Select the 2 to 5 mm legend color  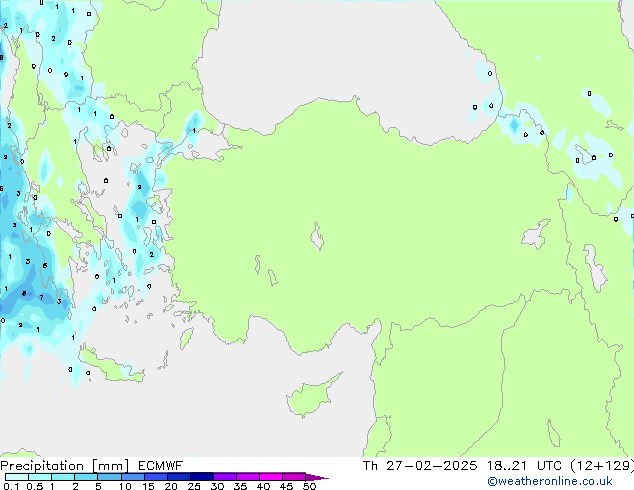(x=86, y=477)
